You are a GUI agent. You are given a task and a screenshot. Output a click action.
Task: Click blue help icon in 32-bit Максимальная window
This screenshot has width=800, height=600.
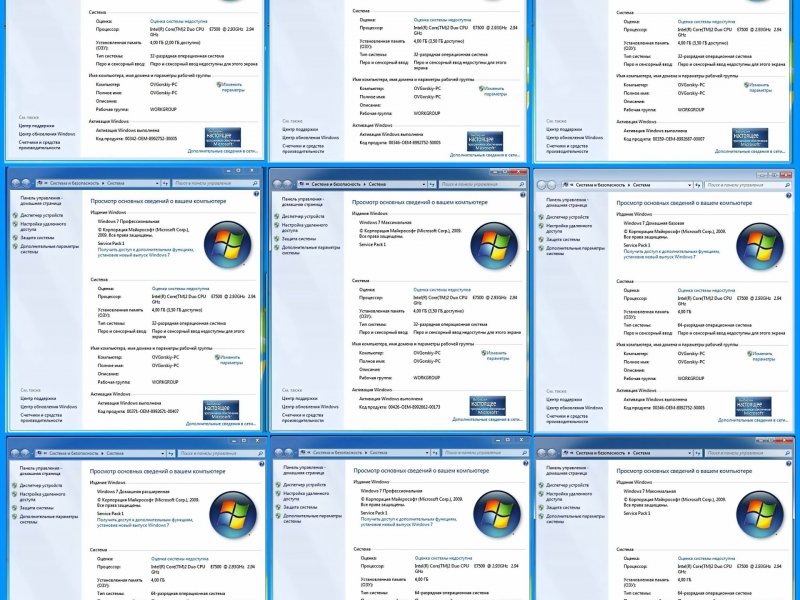[523, 195]
